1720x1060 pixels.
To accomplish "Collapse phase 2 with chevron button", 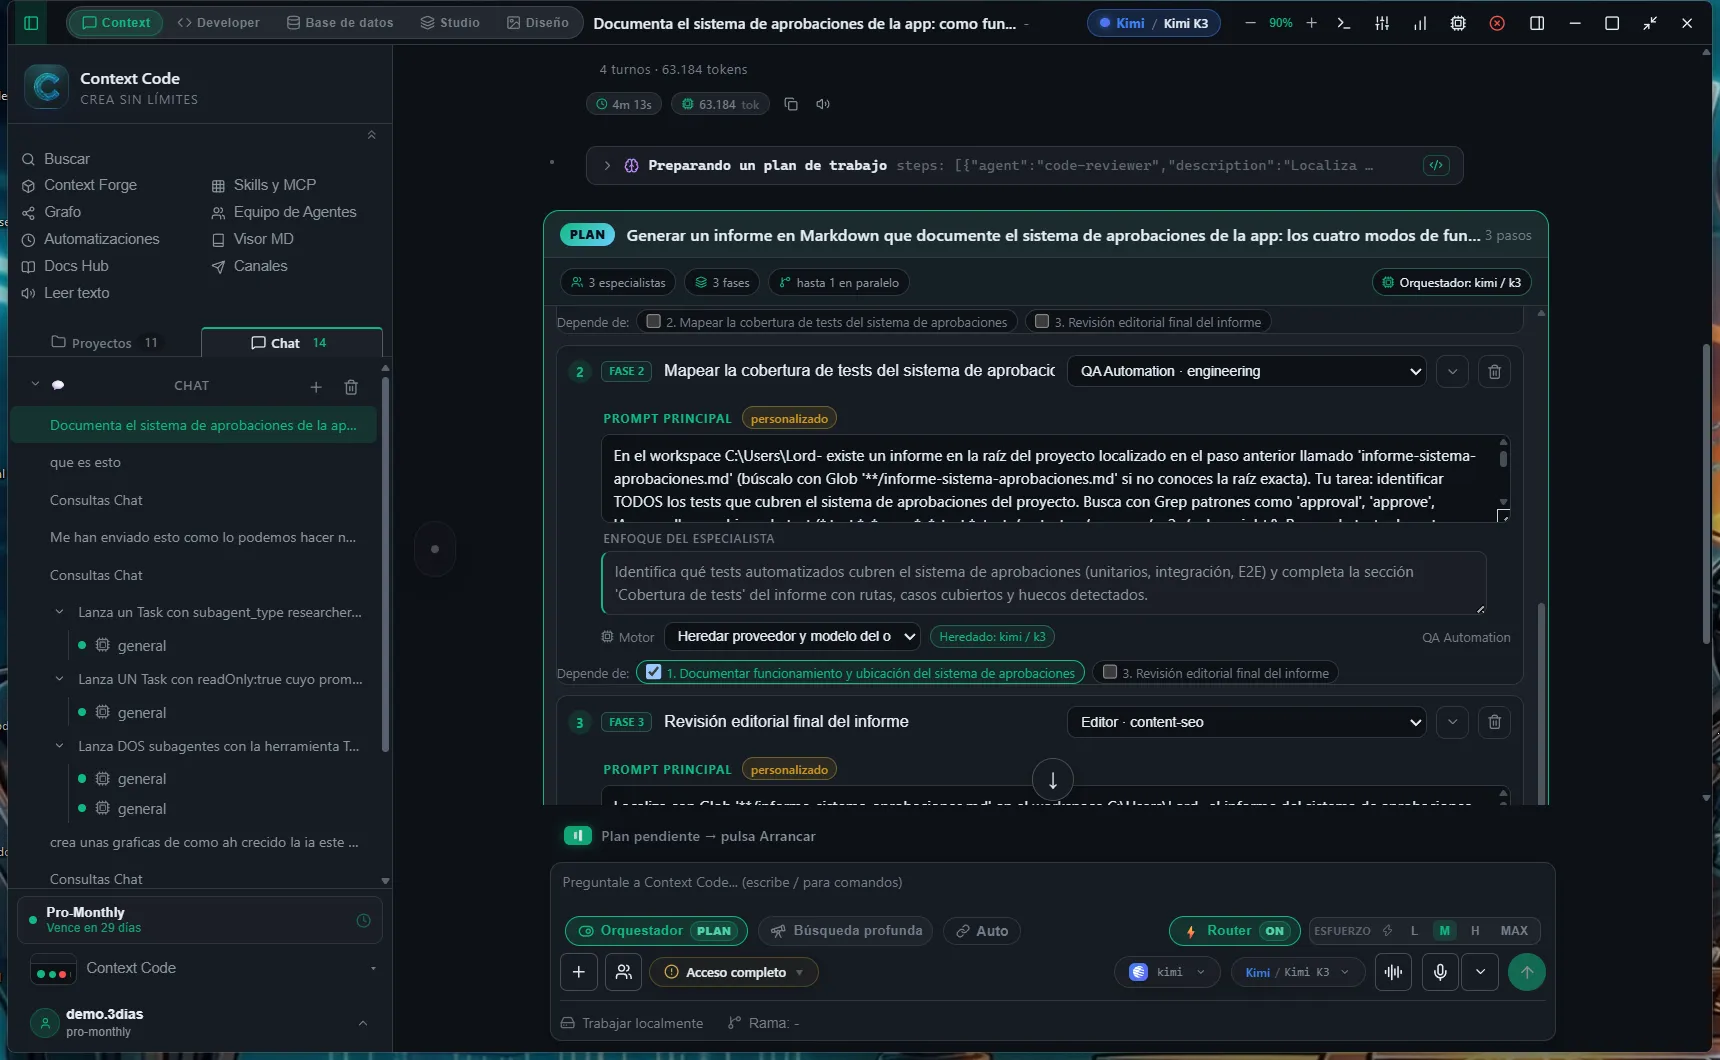I will tap(1452, 371).
